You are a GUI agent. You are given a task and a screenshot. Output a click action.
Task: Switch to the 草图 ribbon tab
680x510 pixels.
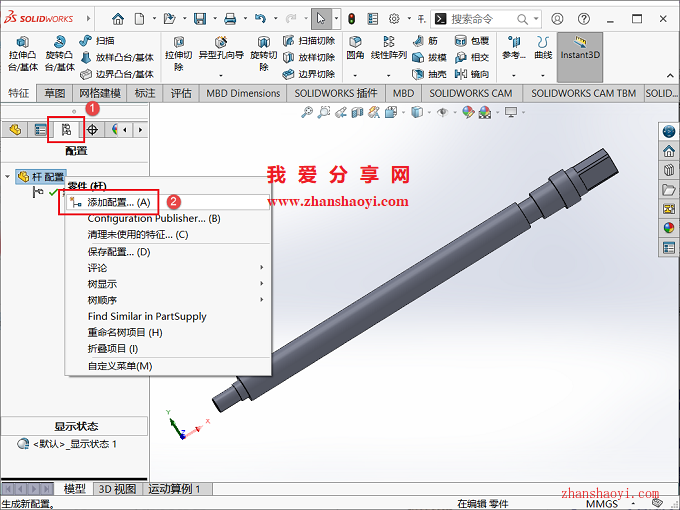point(54,93)
